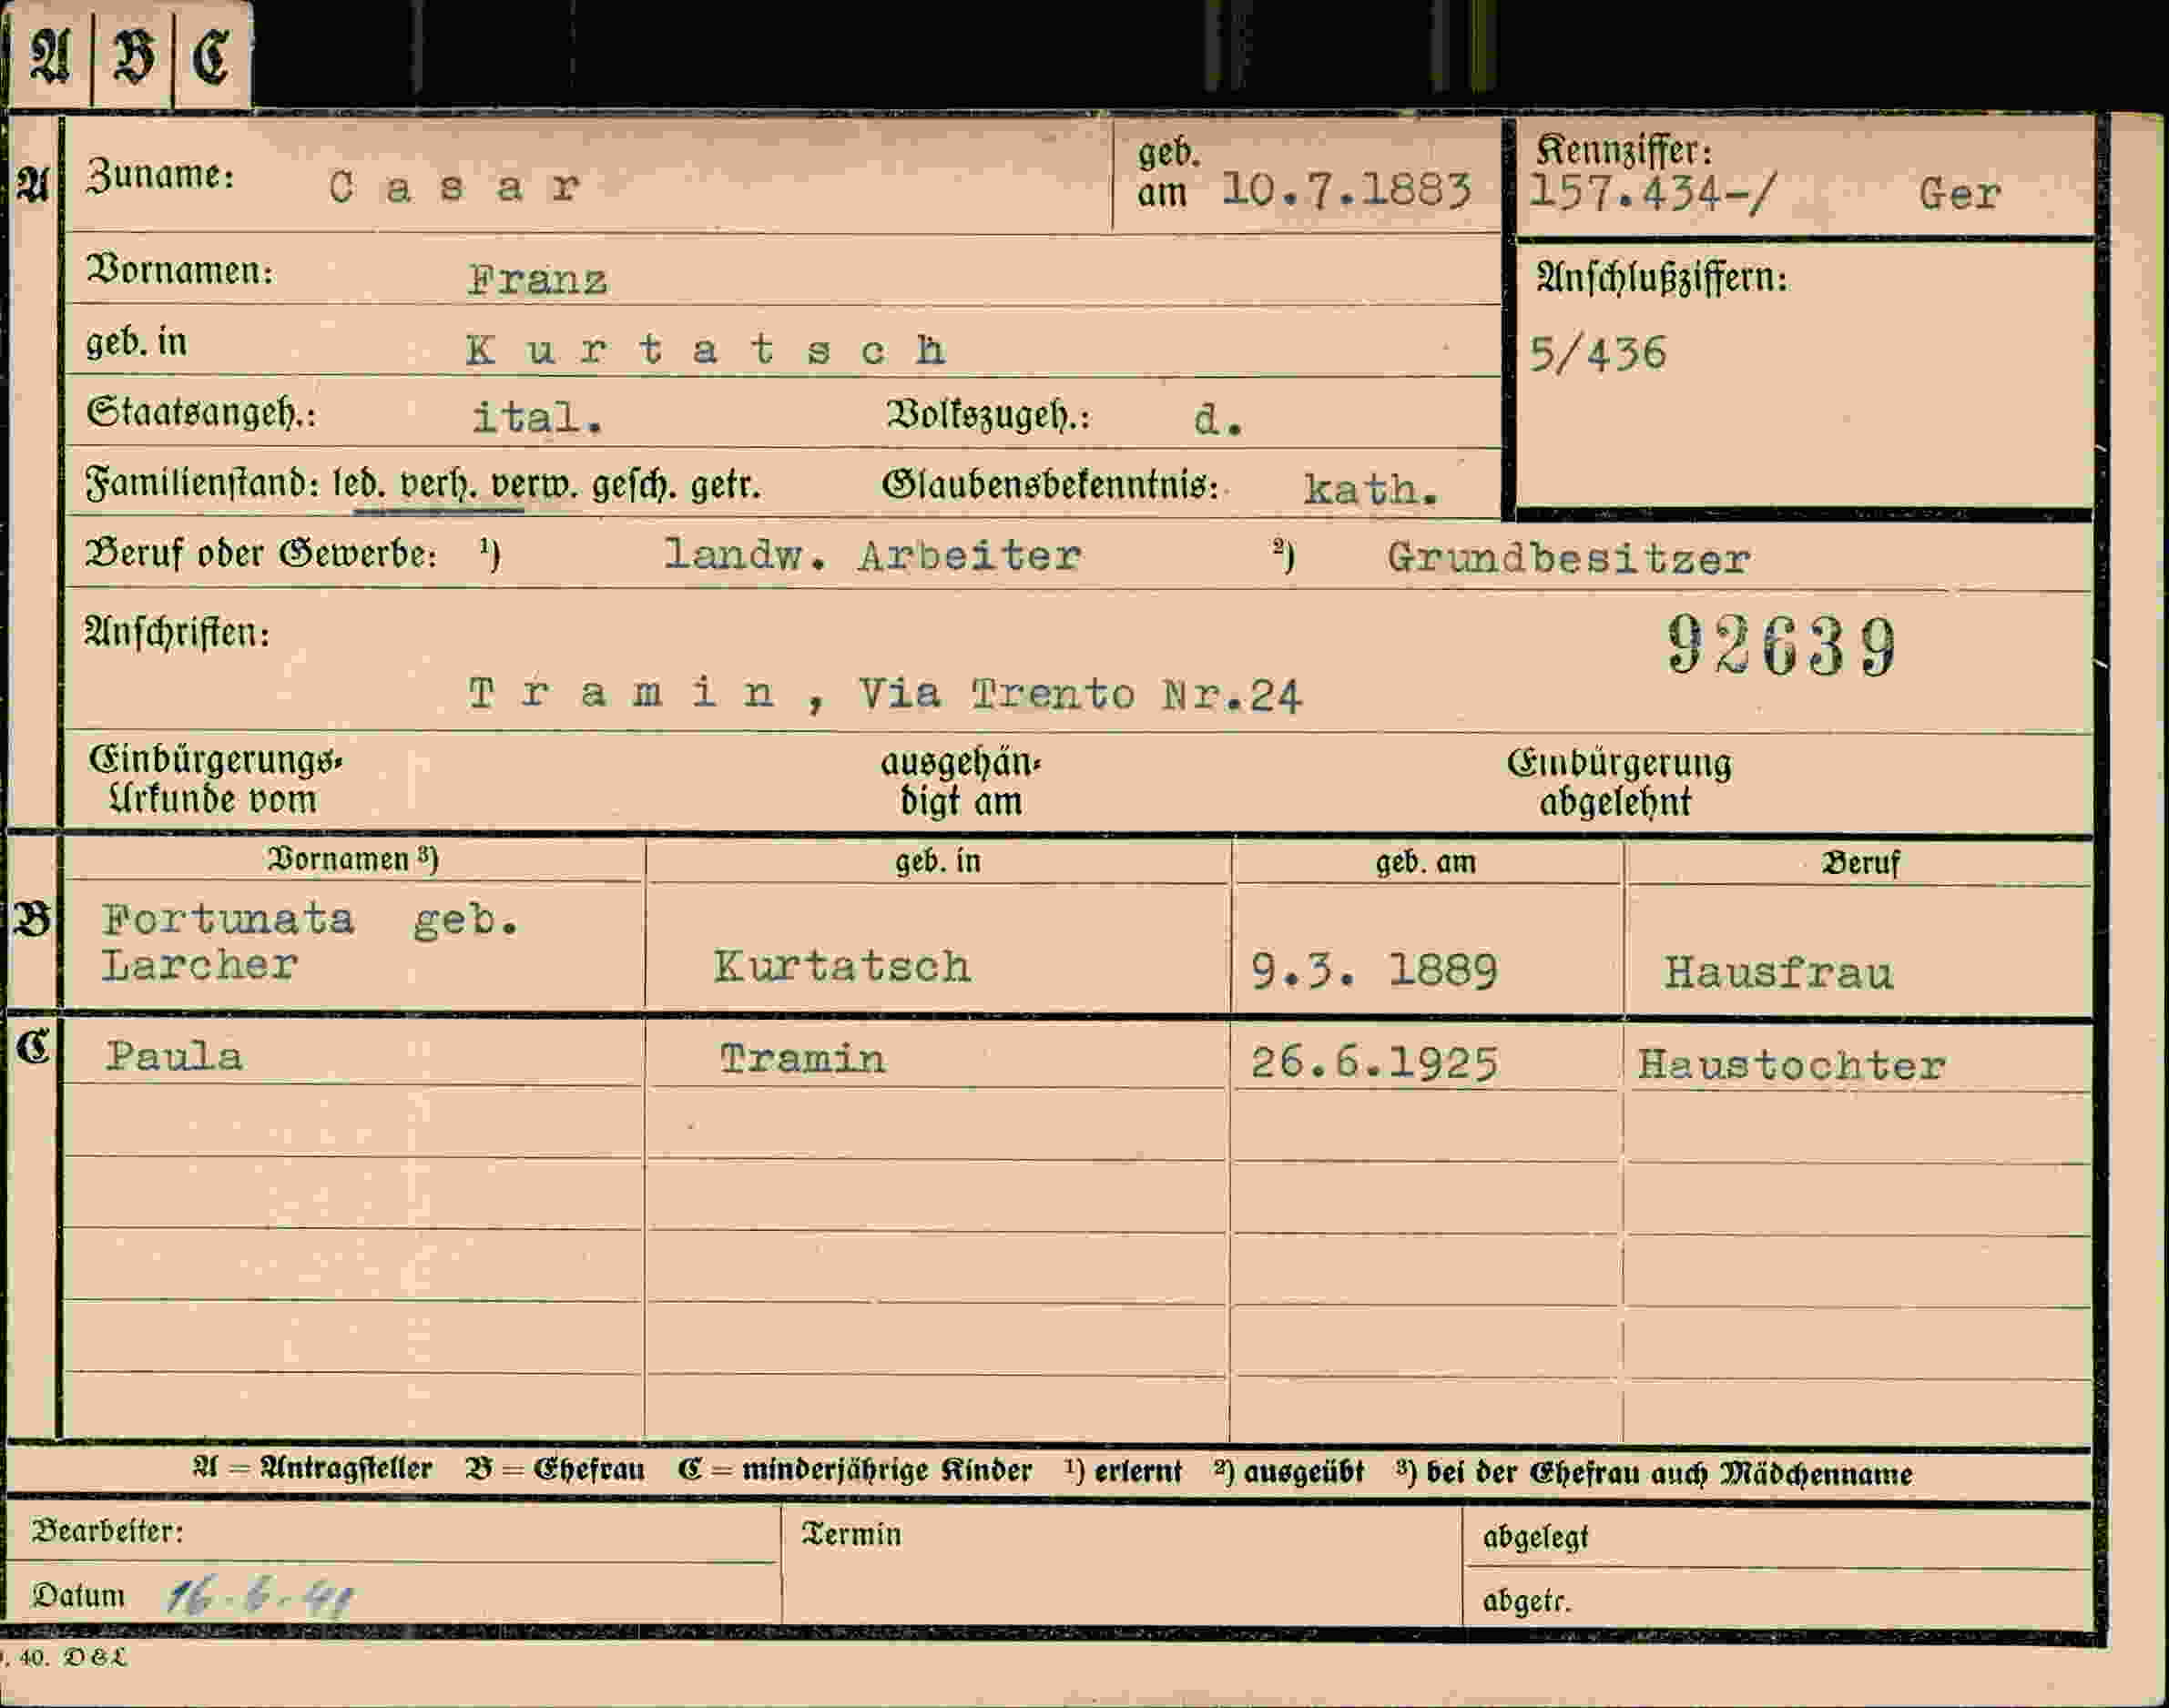2169x1708 pixels.
Task: Click the Kennziffer value 157.434-/
Action: (x=1652, y=192)
